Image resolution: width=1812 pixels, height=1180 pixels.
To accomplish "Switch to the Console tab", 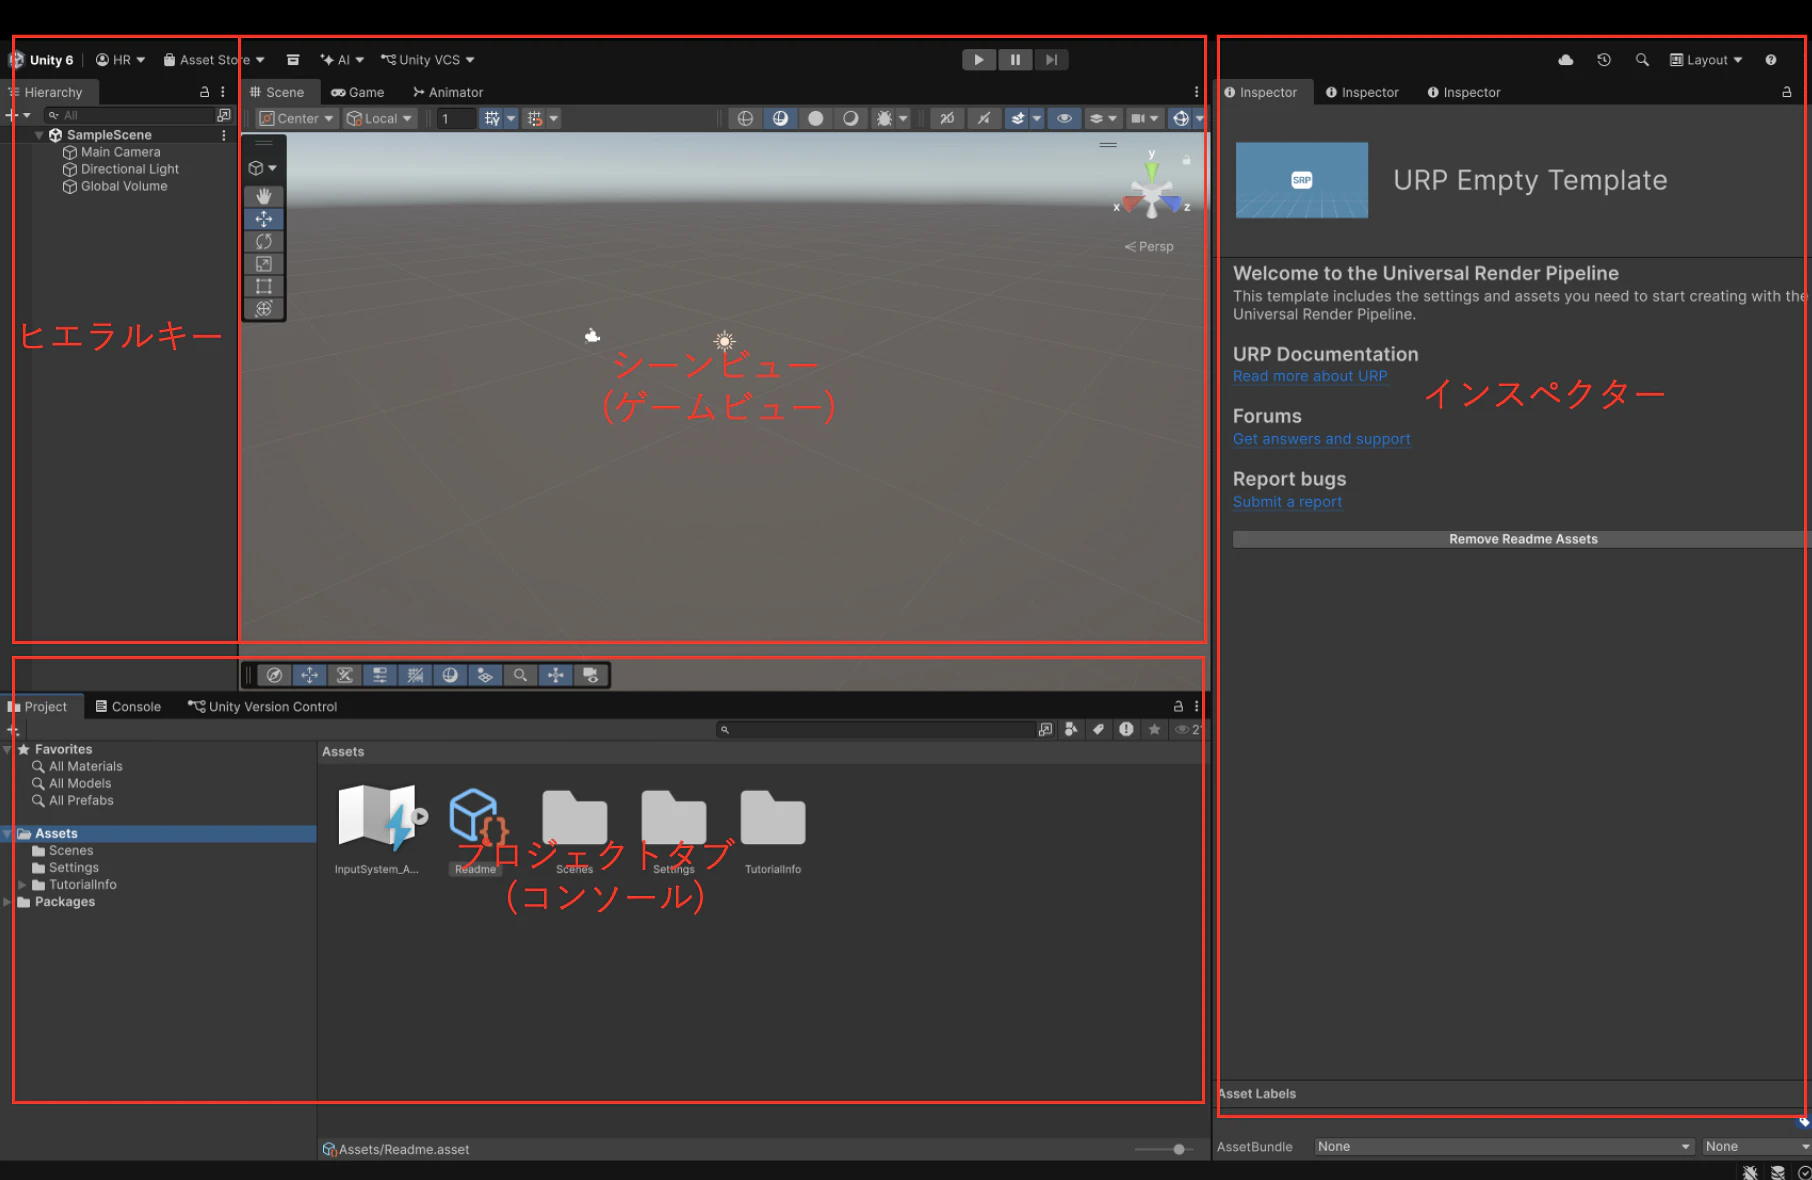I will click(128, 706).
